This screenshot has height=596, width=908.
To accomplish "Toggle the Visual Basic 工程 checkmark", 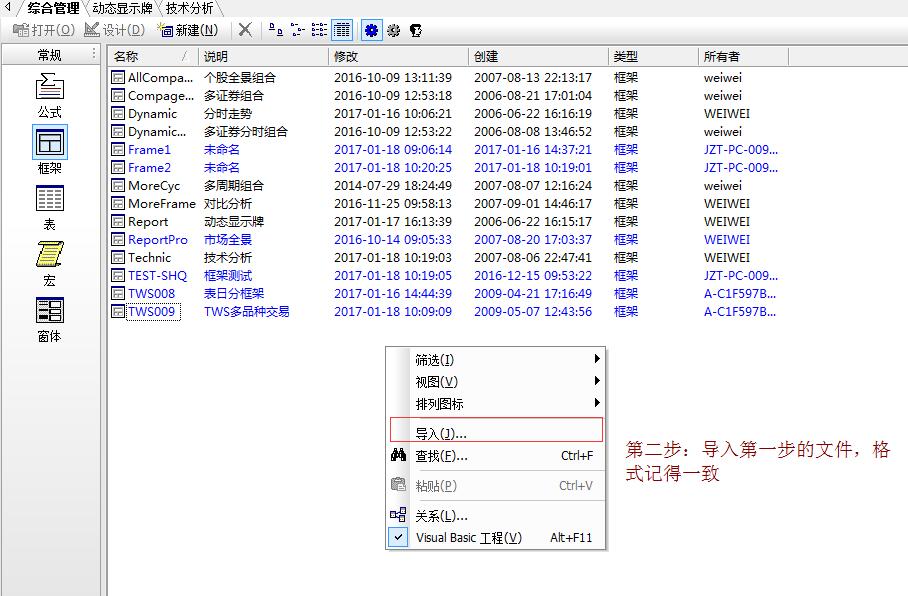I will (x=398, y=537).
